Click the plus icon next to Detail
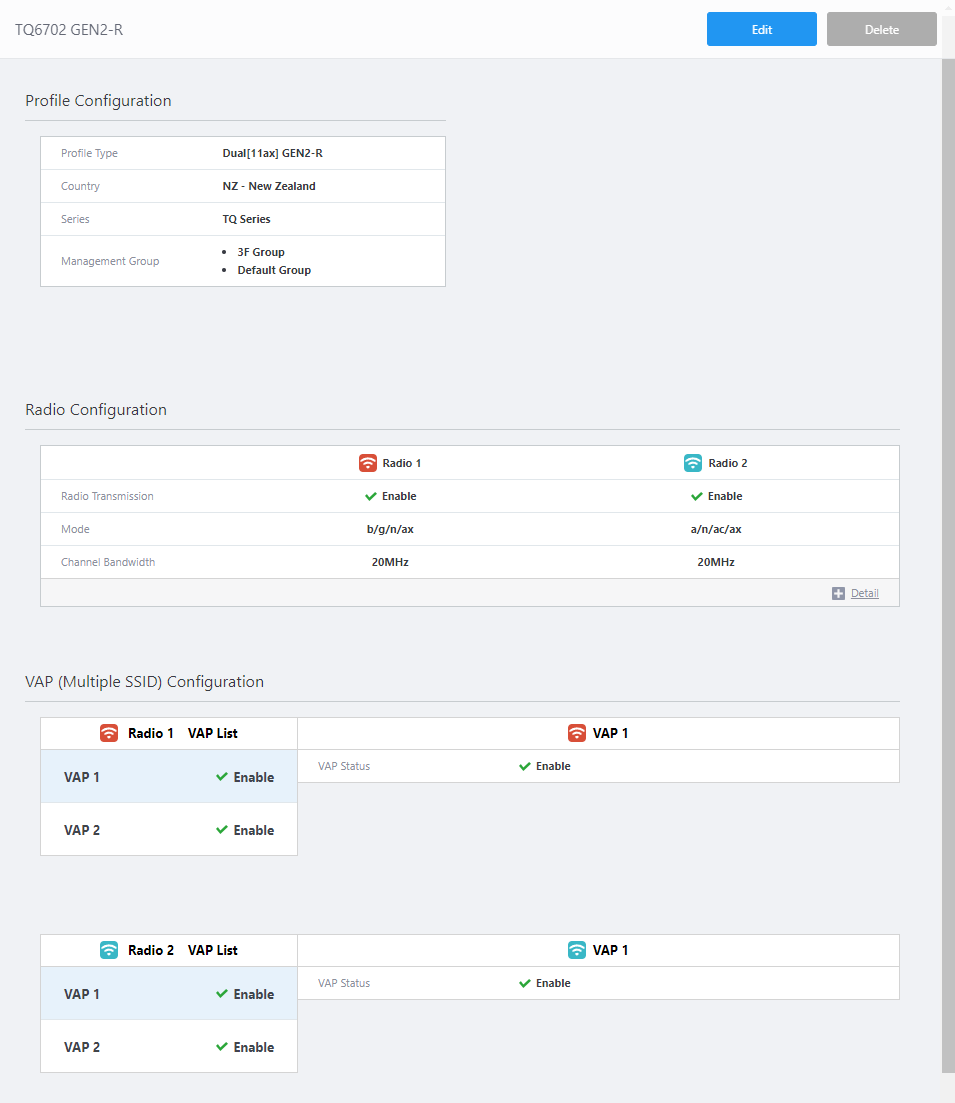The height and width of the screenshot is (1103, 955). 838,593
